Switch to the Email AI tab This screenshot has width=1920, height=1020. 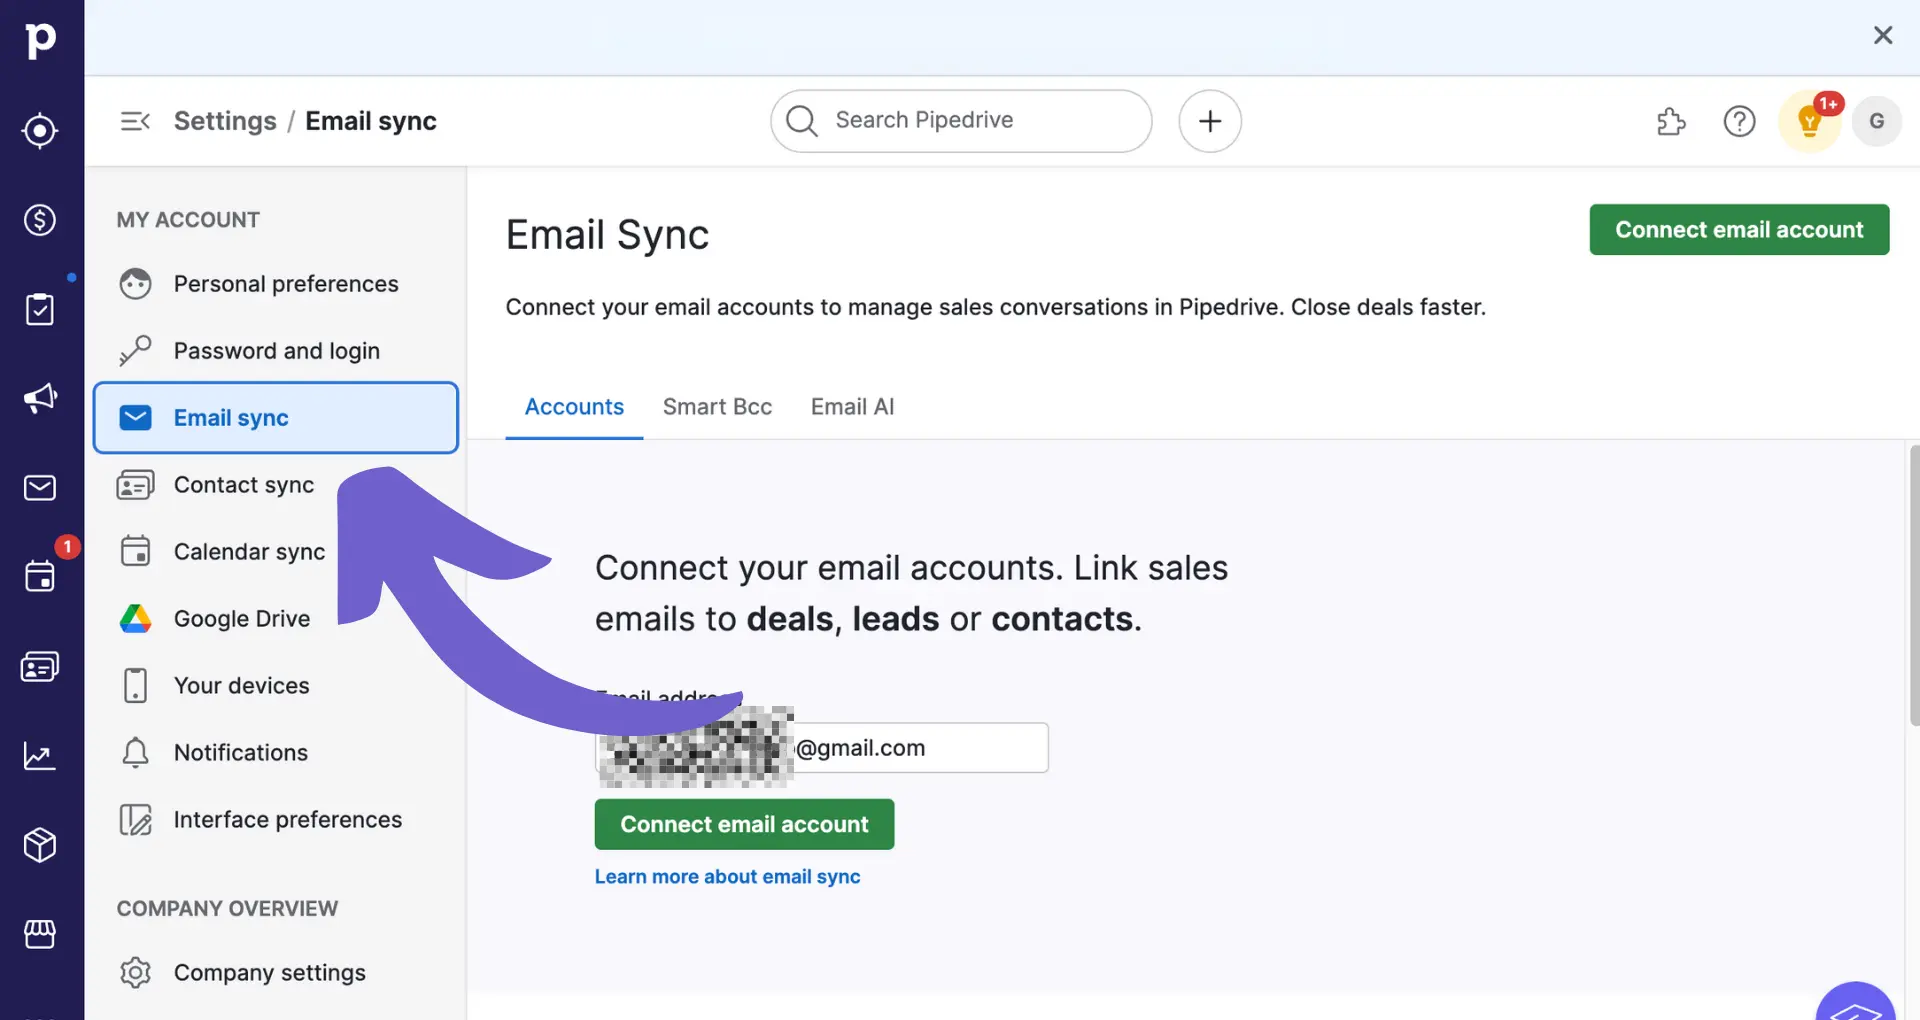pos(852,407)
